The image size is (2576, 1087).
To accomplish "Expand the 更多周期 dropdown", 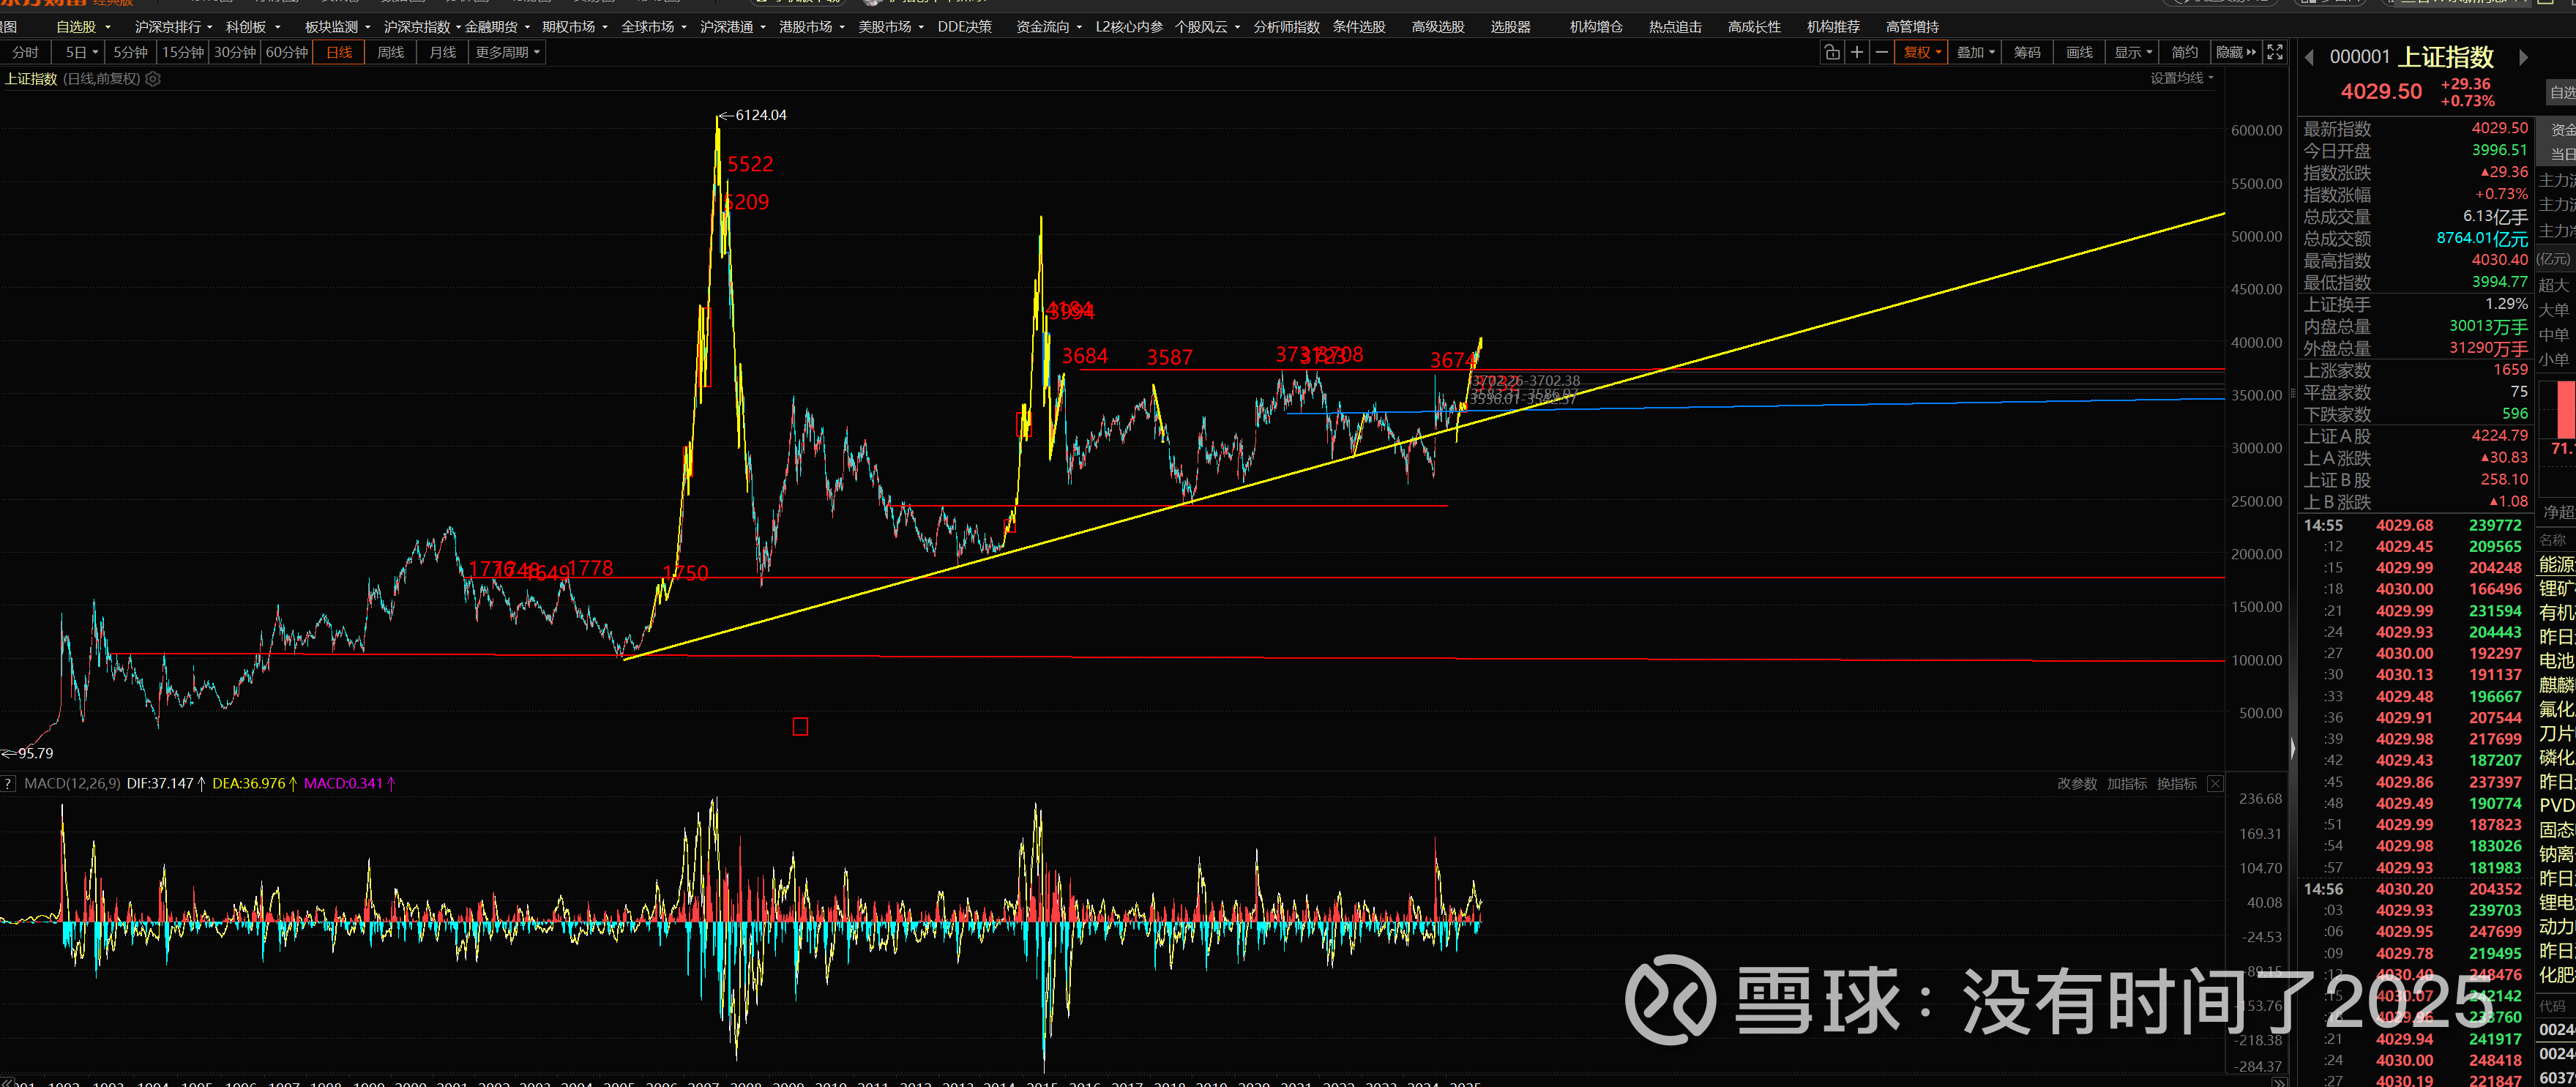I will point(507,52).
